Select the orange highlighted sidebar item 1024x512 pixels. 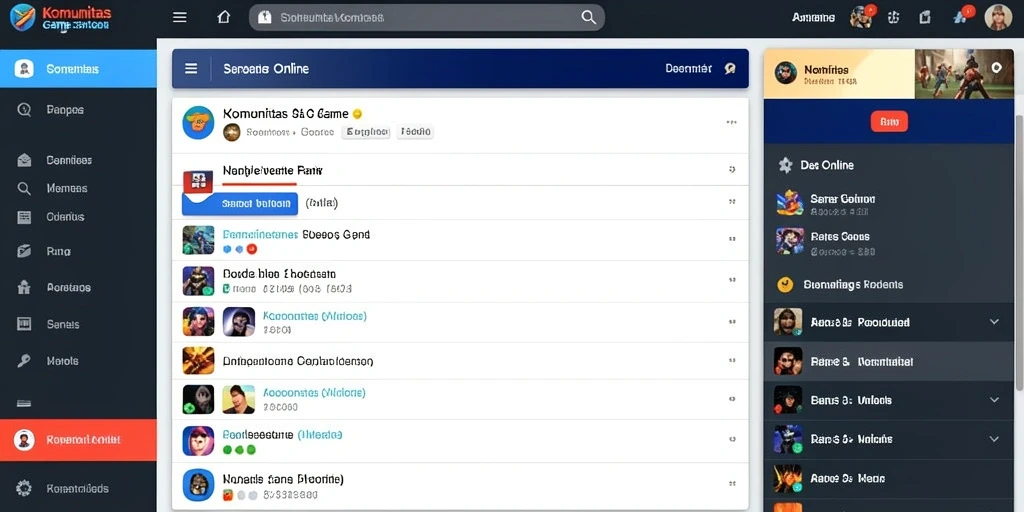click(78, 440)
